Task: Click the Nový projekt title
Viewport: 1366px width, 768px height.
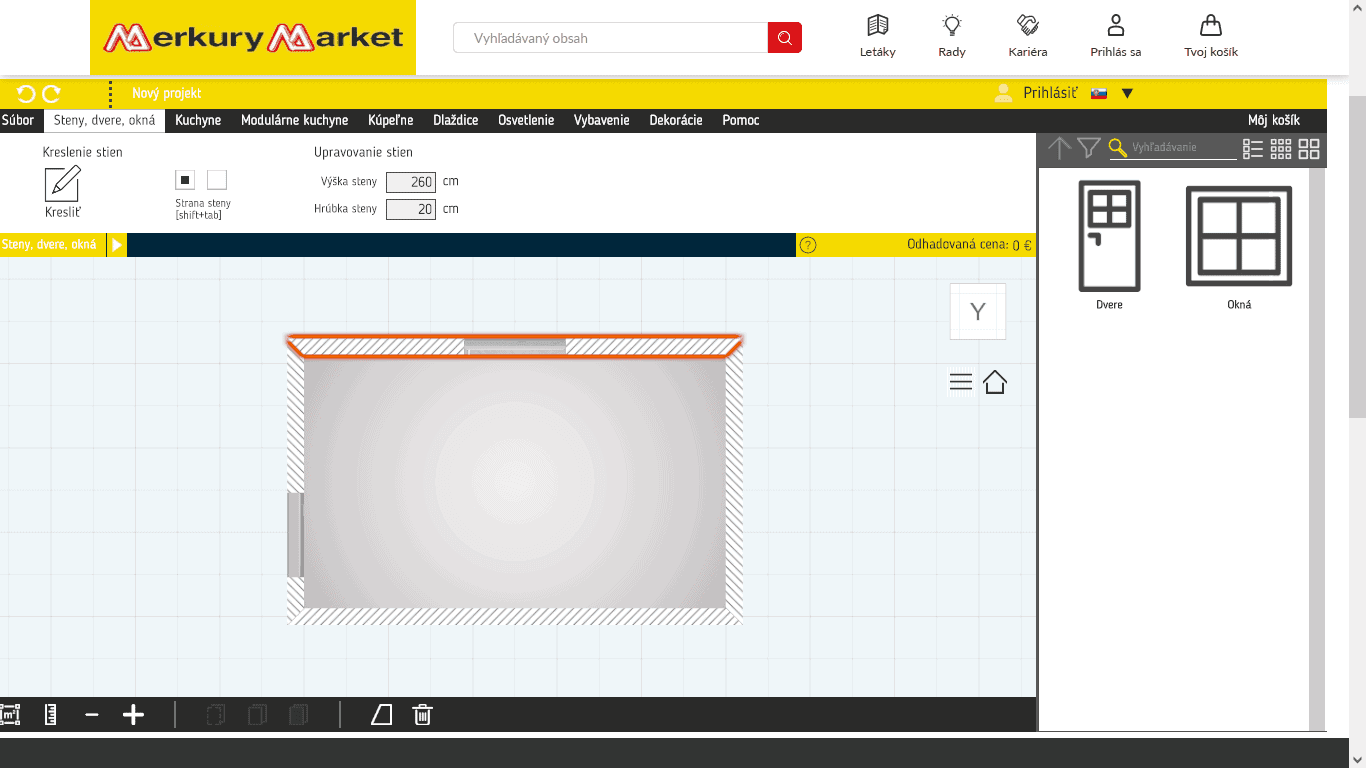Action: pyautogui.click(x=167, y=93)
